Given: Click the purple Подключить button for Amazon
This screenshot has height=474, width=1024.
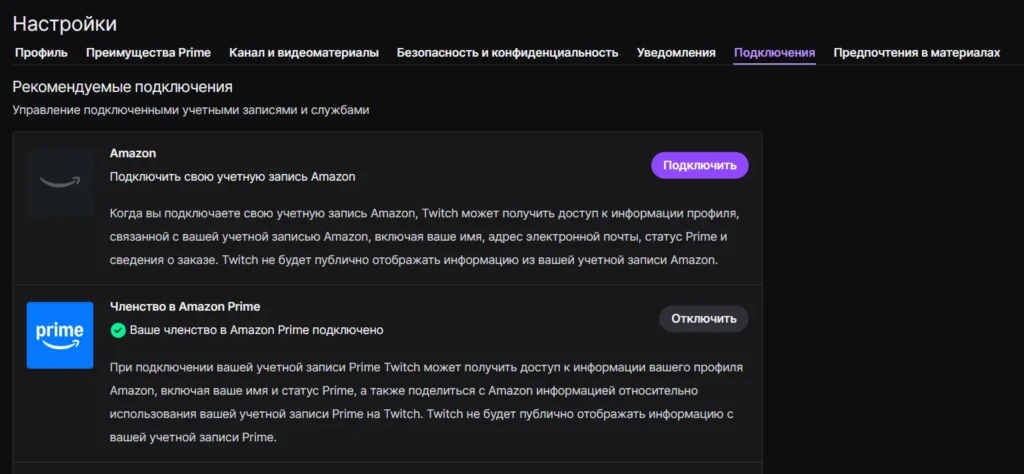Looking at the screenshot, I should (699, 165).
